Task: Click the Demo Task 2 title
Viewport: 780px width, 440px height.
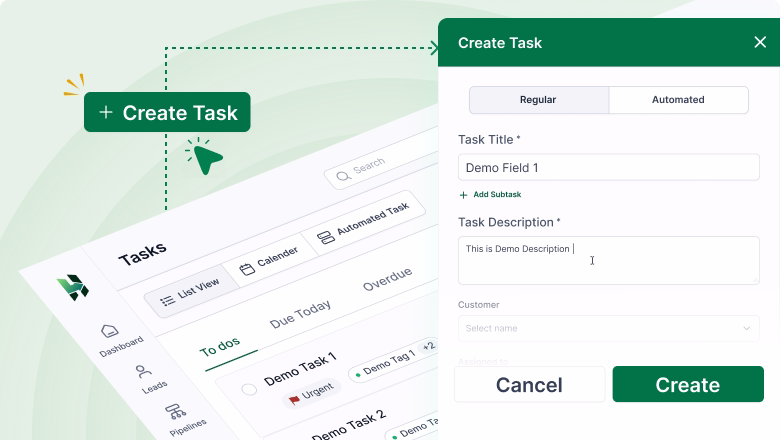Action: 349,424
